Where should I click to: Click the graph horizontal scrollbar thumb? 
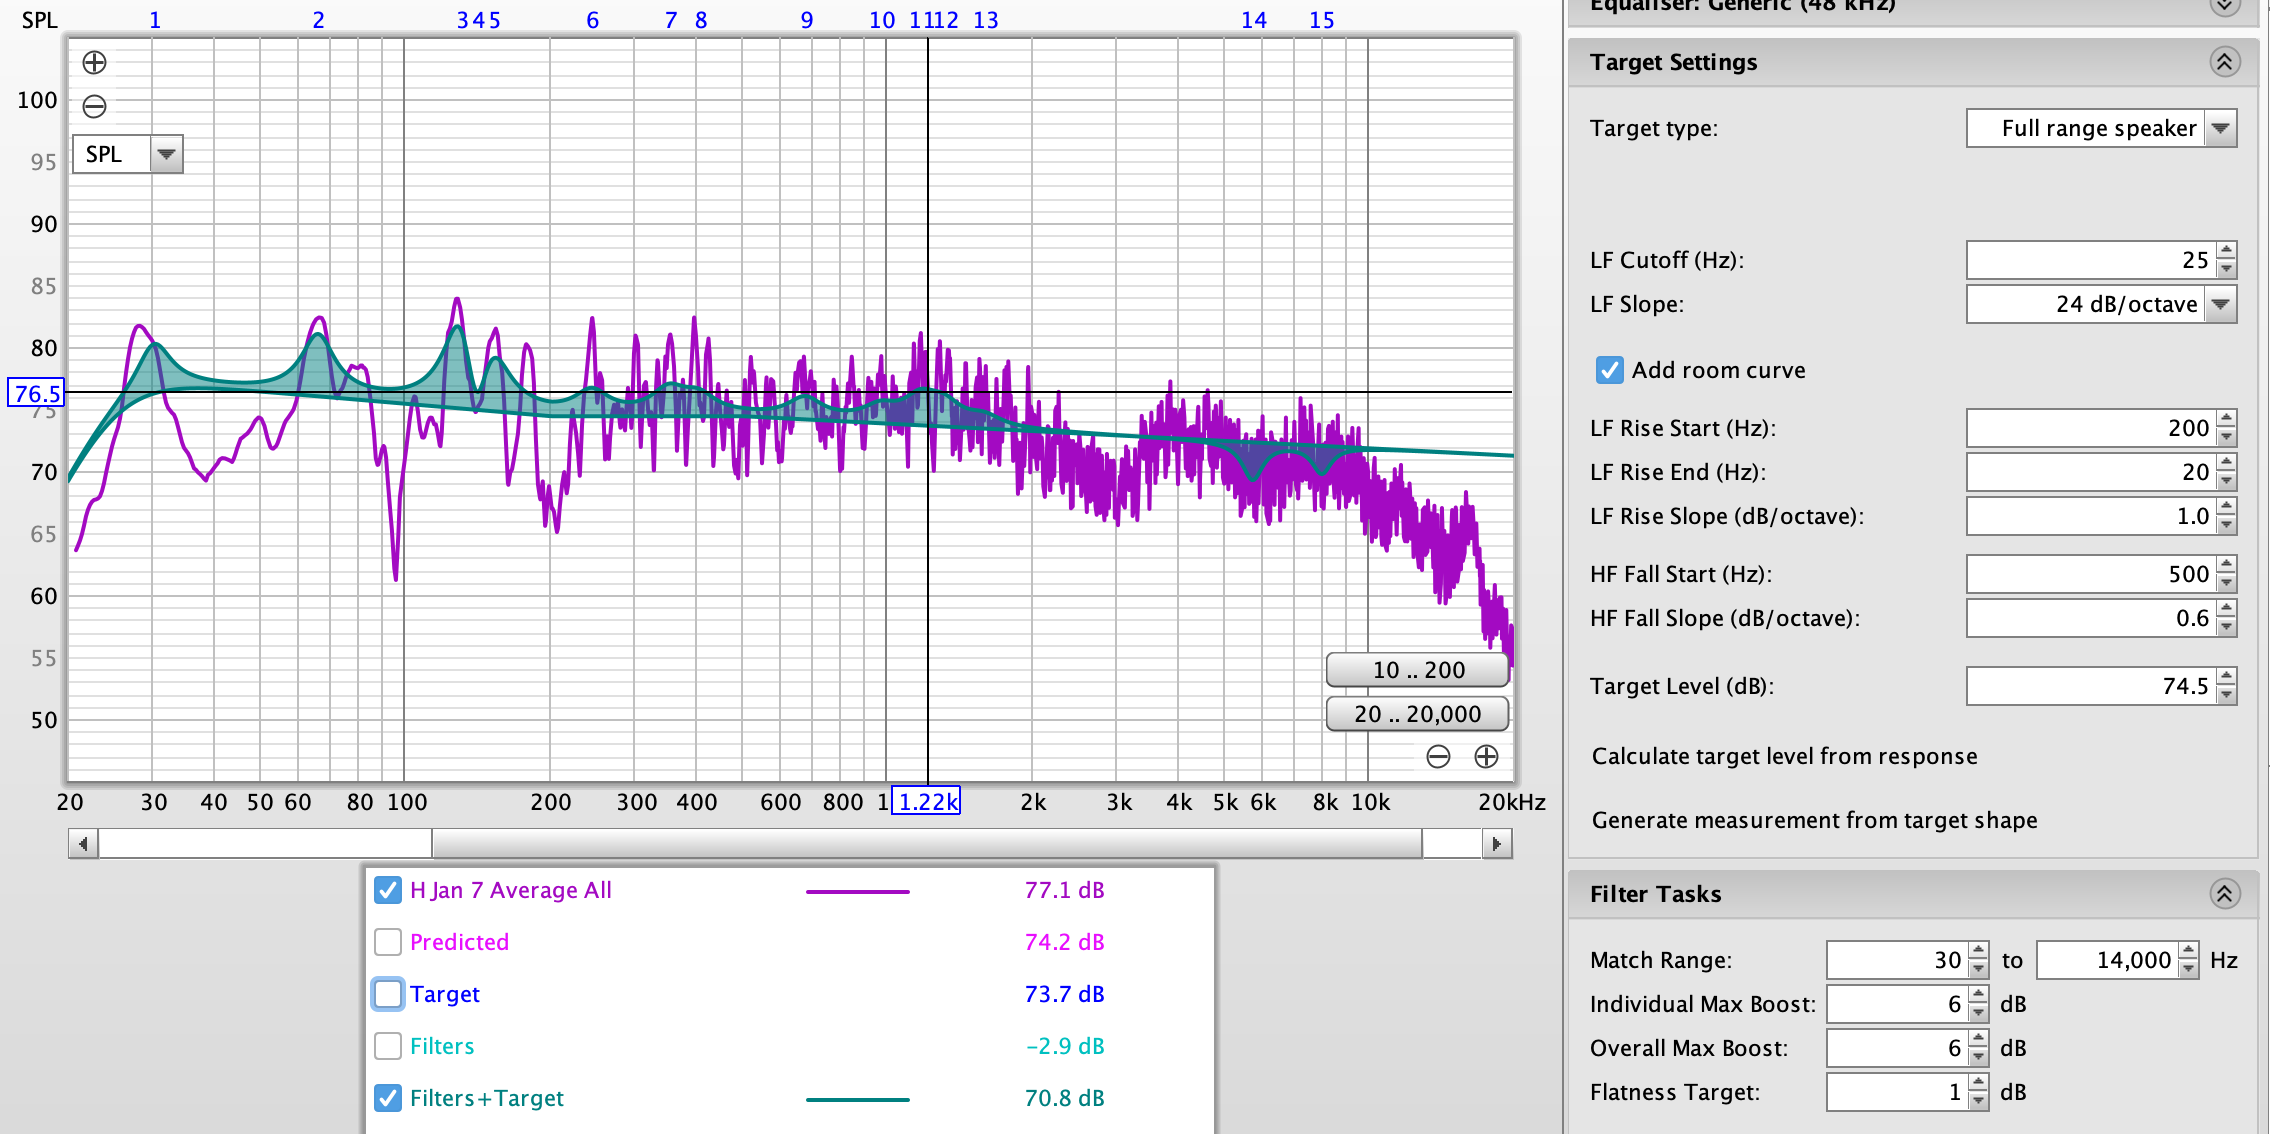(927, 844)
